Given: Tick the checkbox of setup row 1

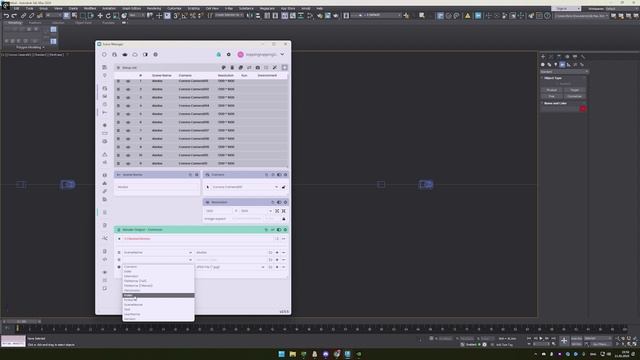Looking at the screenshot, I should click(118, 81).
